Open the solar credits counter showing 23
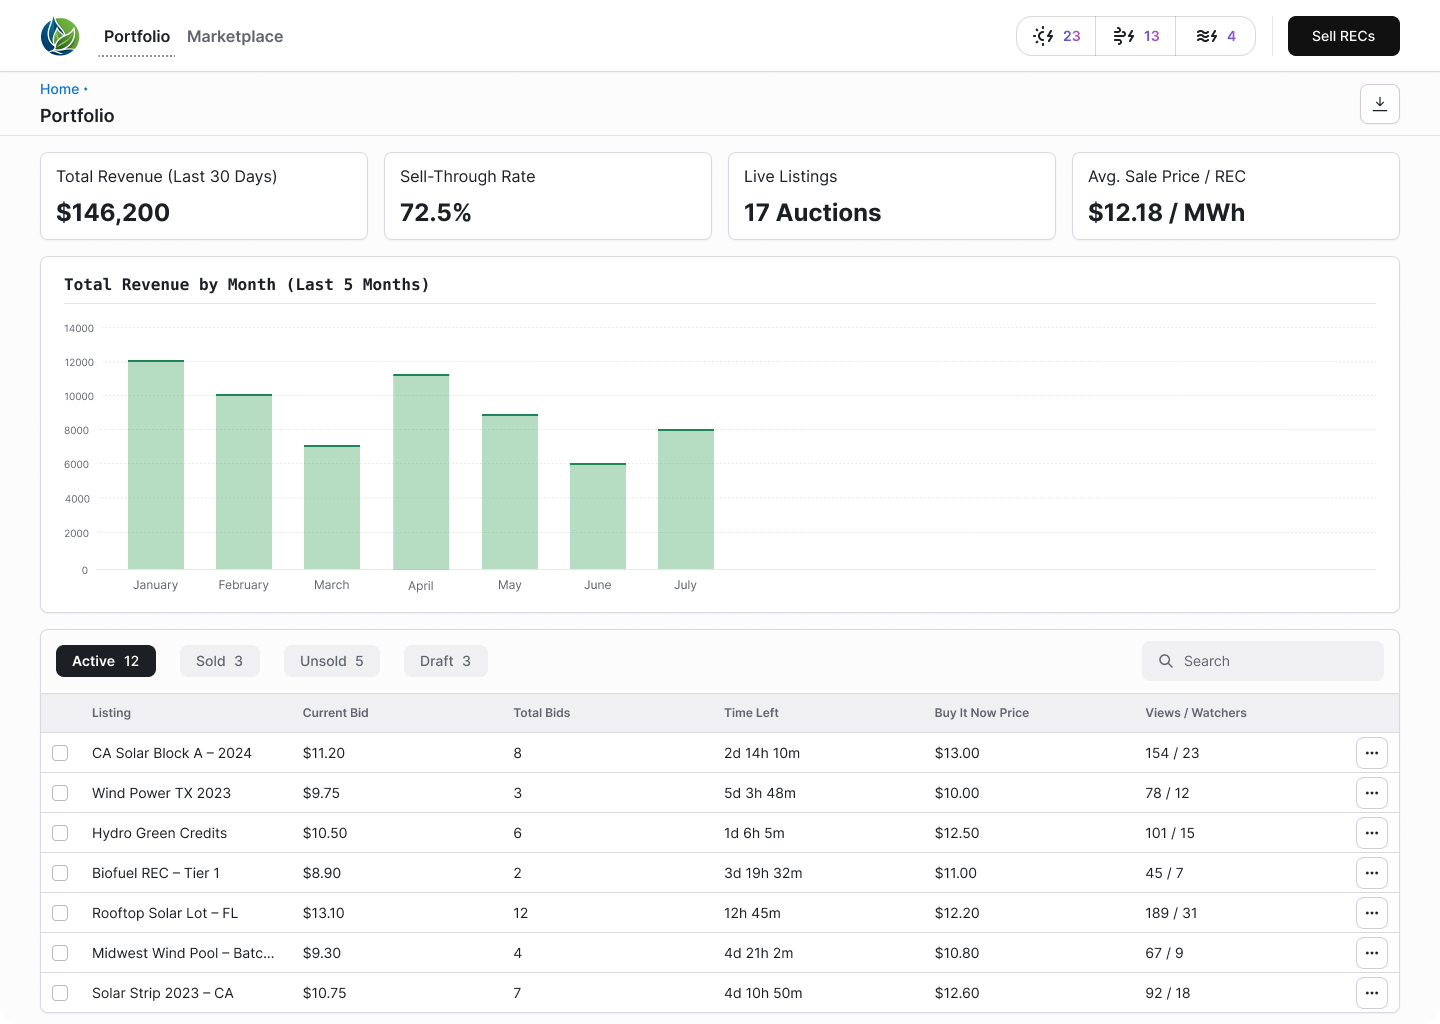This screenshot has width=1440, height=1024. click(1056, 36)
